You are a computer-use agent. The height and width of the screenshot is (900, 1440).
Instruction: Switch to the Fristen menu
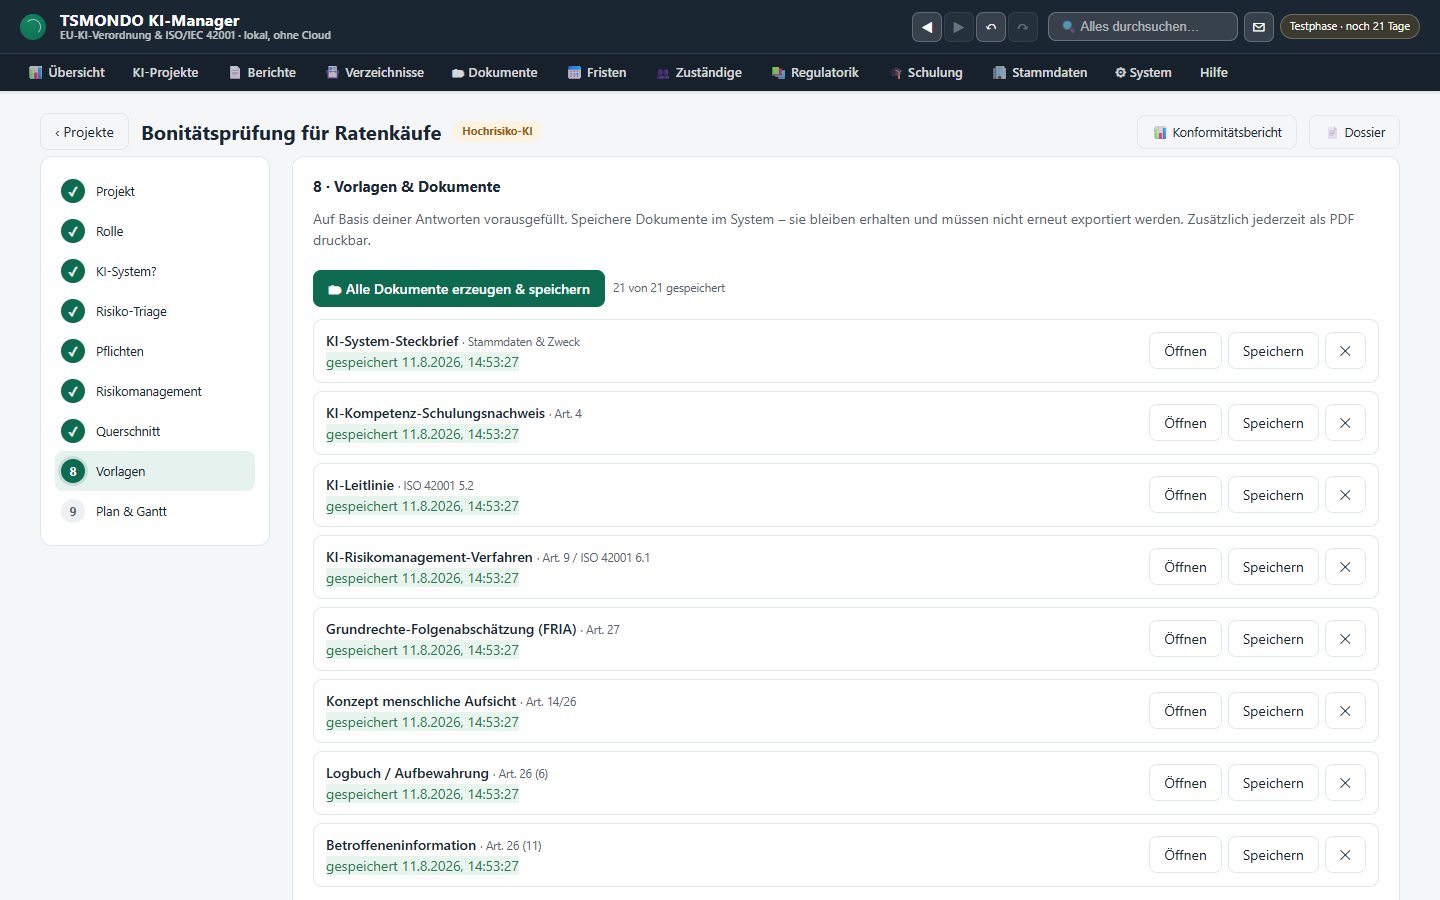point(596,72)
